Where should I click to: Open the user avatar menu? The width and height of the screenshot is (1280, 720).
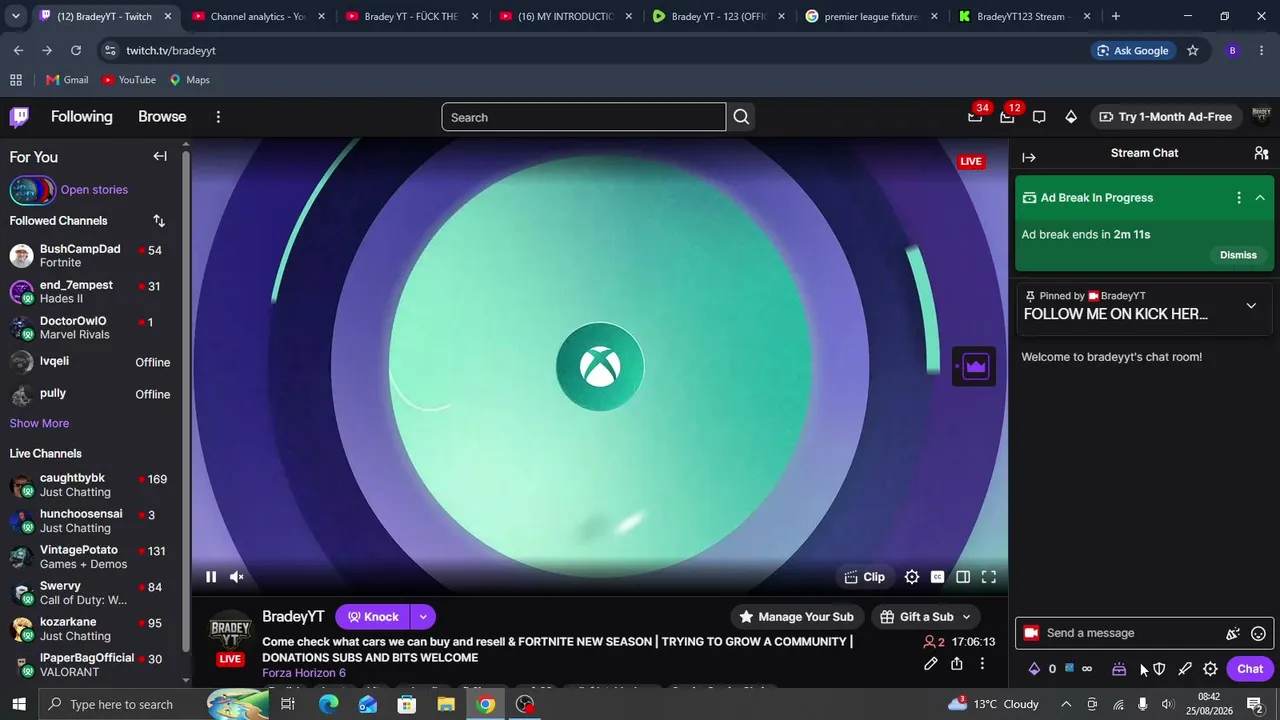1261,117
